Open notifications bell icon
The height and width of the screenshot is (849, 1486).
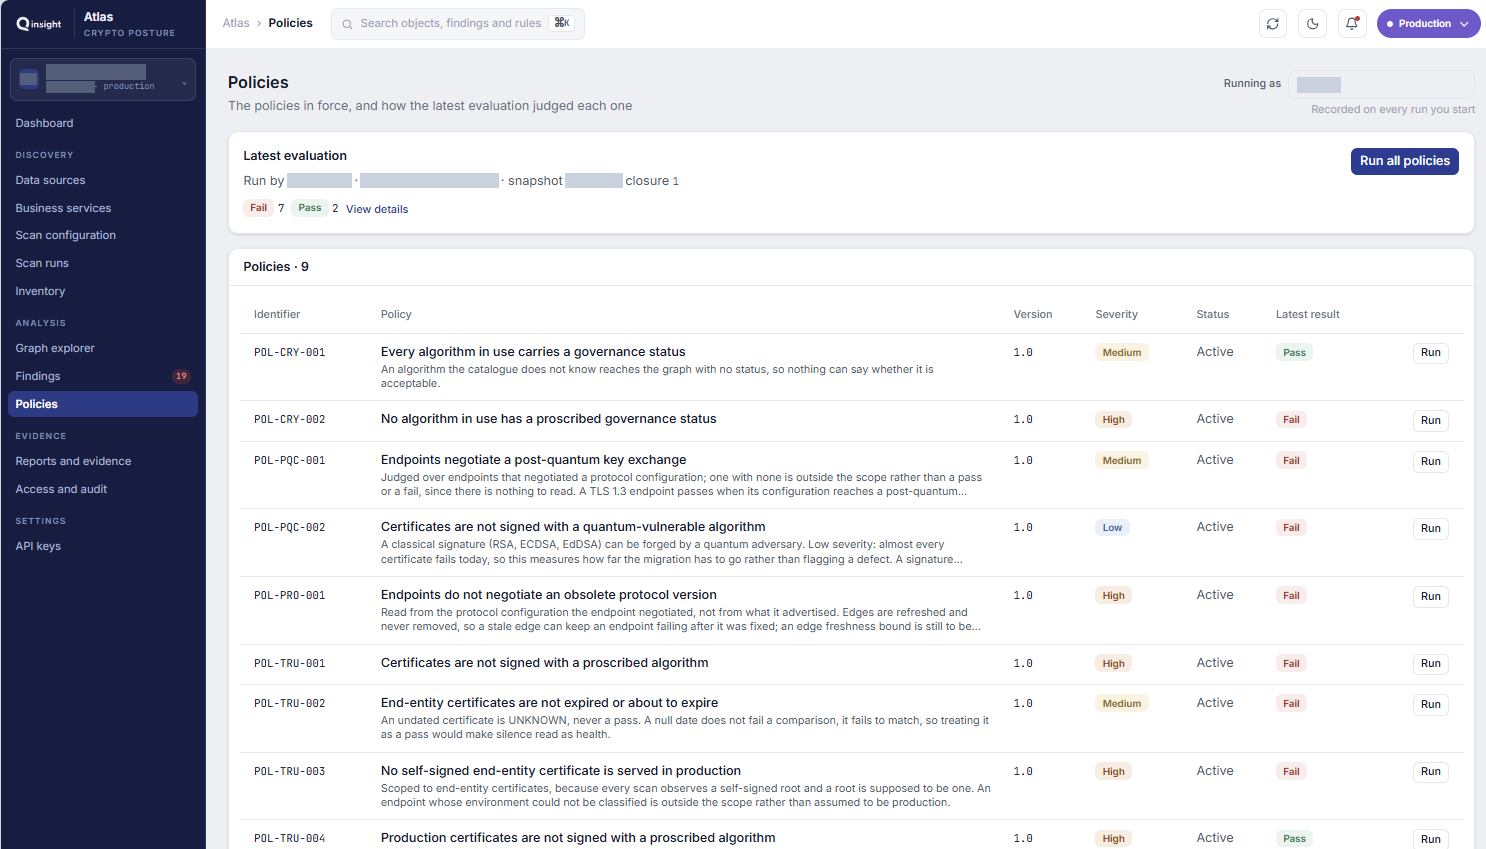(1352, 24)
